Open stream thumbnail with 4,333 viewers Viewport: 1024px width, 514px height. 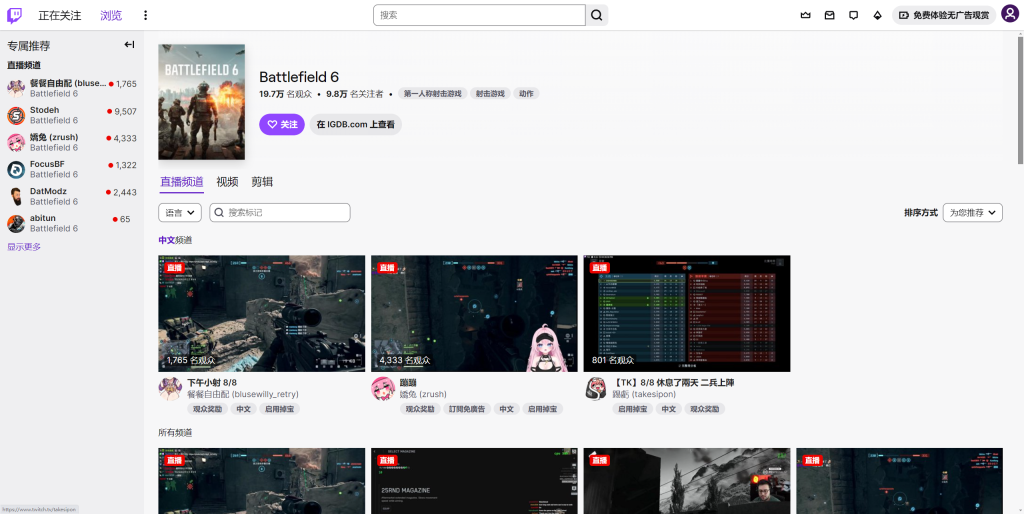[474, 313]
